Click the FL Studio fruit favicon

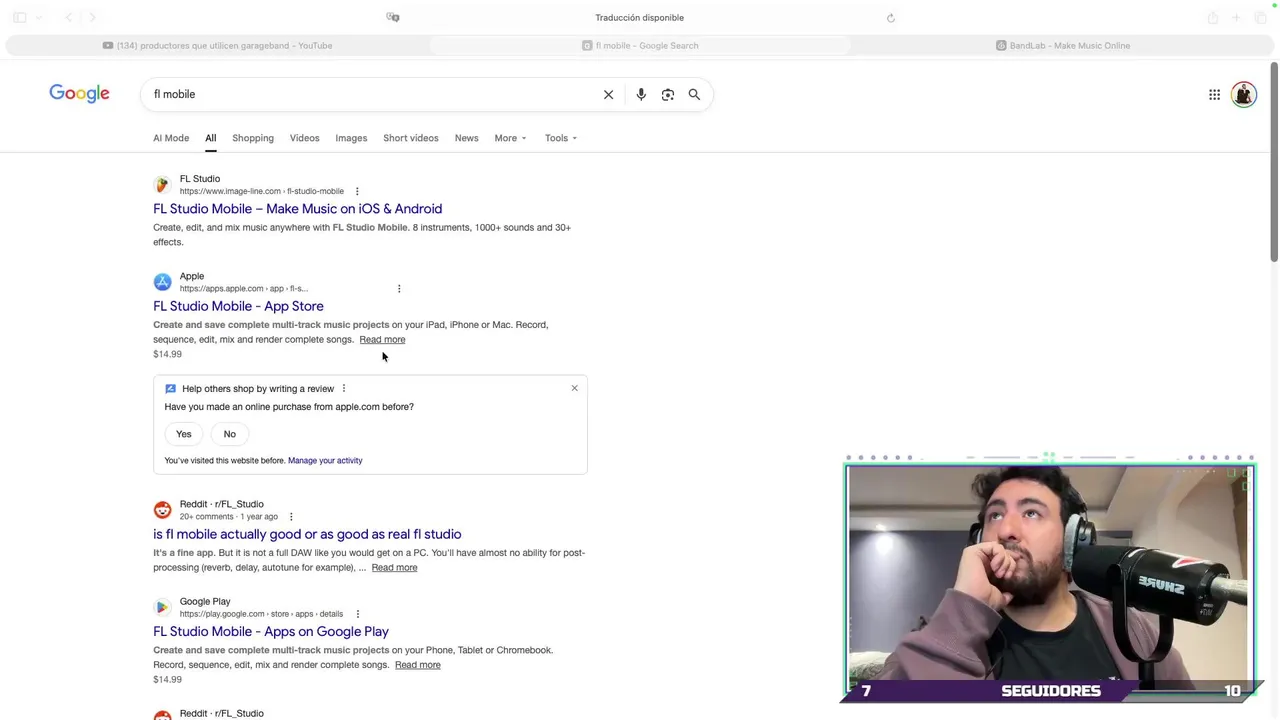tap(162, 185)
